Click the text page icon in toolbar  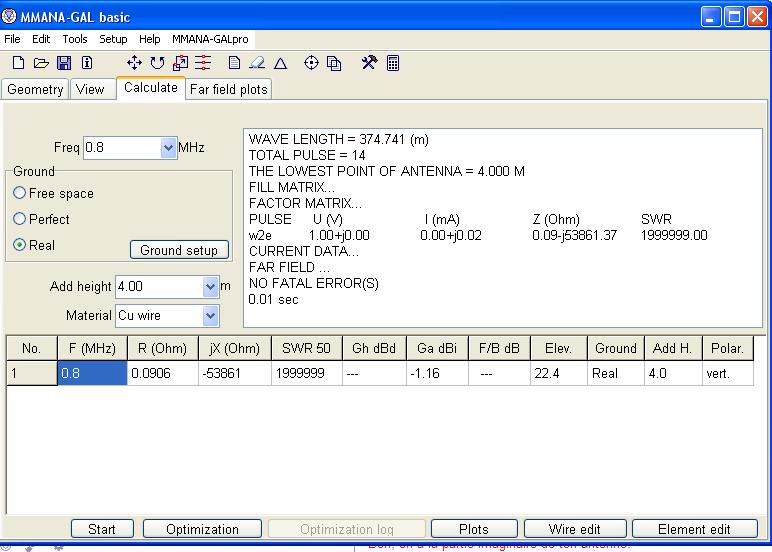click(x=234, y=63)
